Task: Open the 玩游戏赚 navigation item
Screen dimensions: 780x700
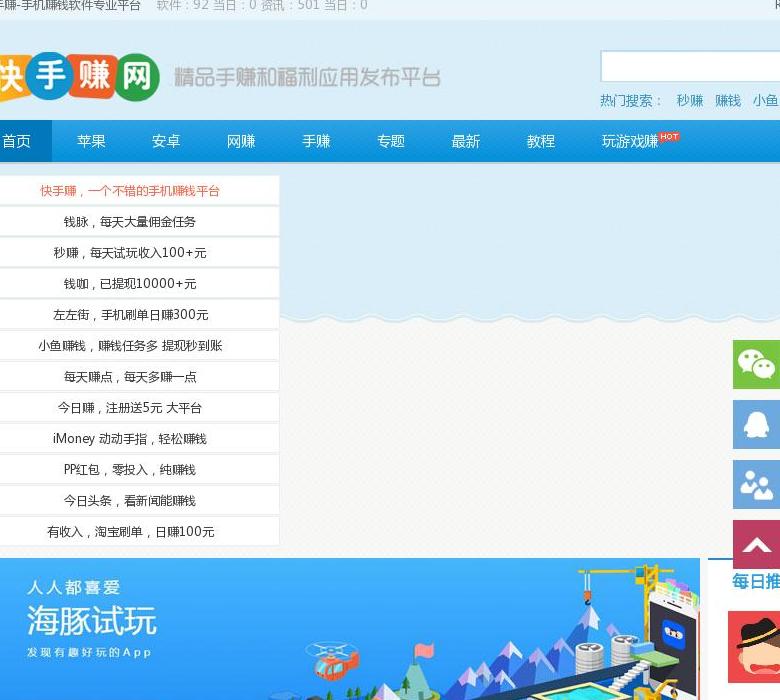Action: pos(630,141)
